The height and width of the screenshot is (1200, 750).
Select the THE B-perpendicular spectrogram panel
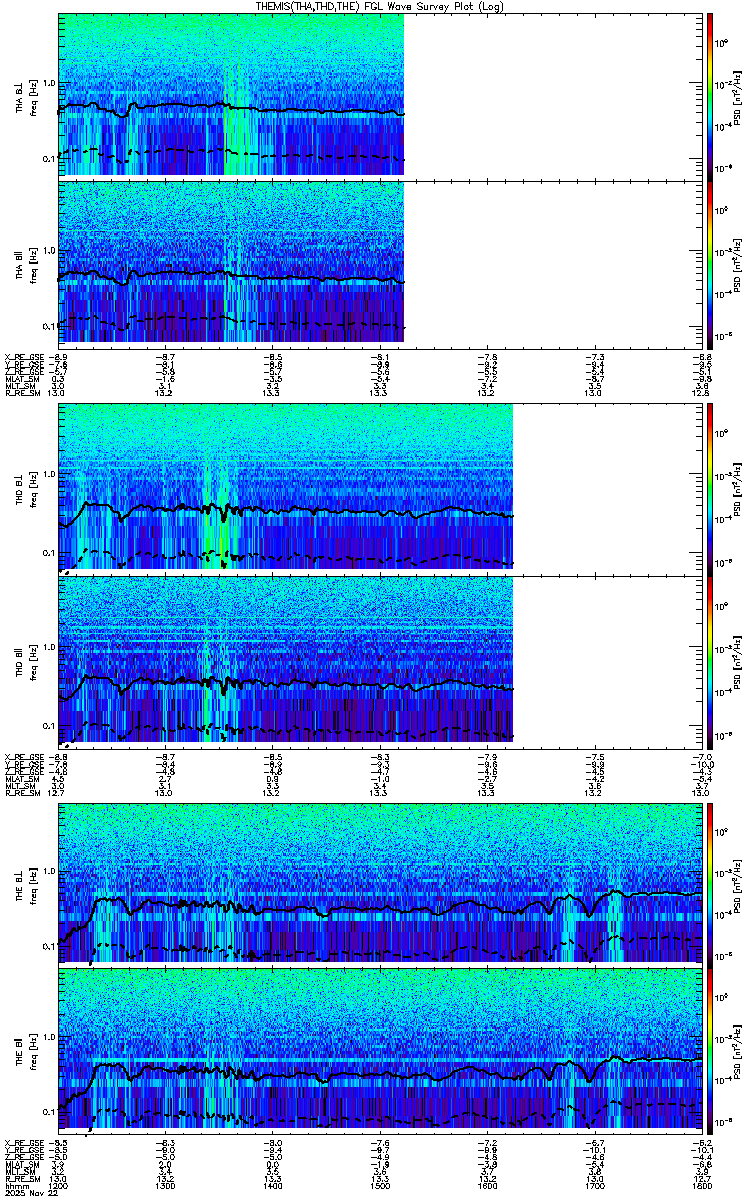(379, 881)
